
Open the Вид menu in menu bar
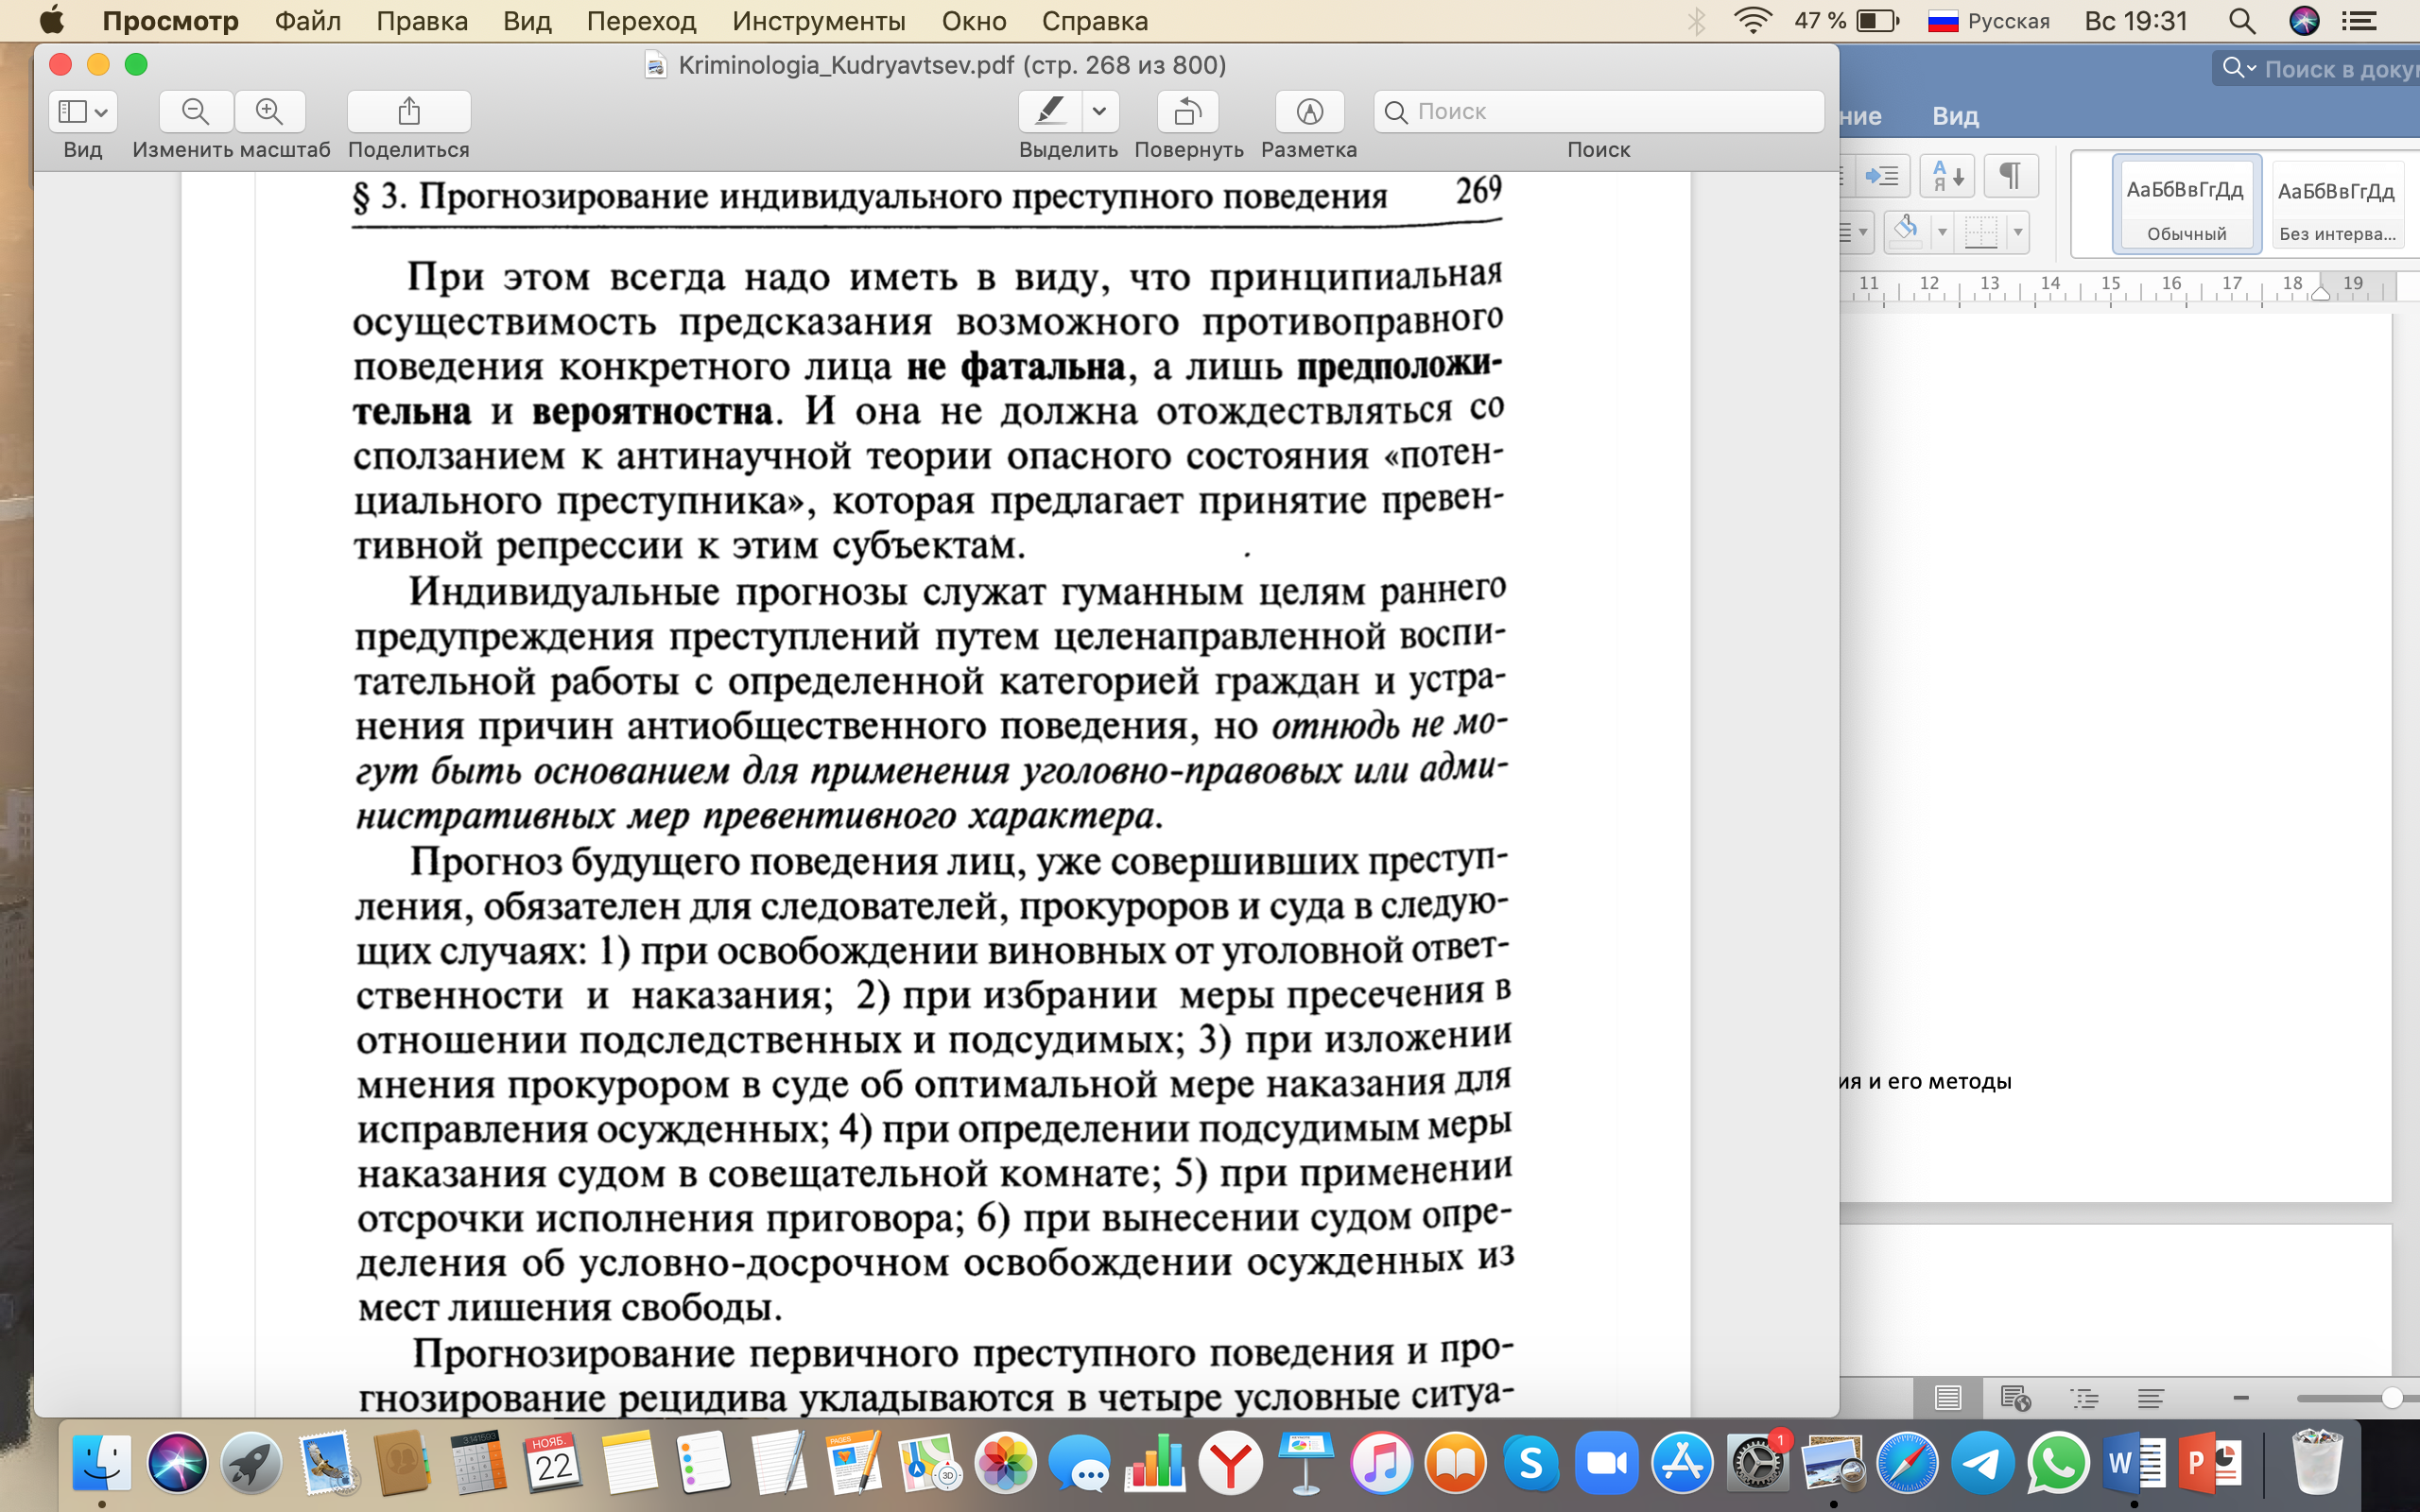pyautogui.click(x=527, y=21)
